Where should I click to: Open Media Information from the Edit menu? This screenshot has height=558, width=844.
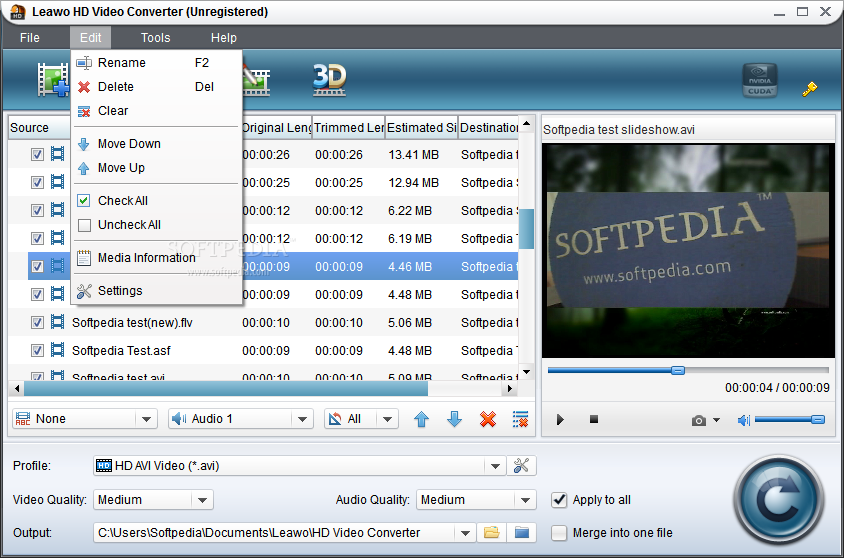[156, 258]
